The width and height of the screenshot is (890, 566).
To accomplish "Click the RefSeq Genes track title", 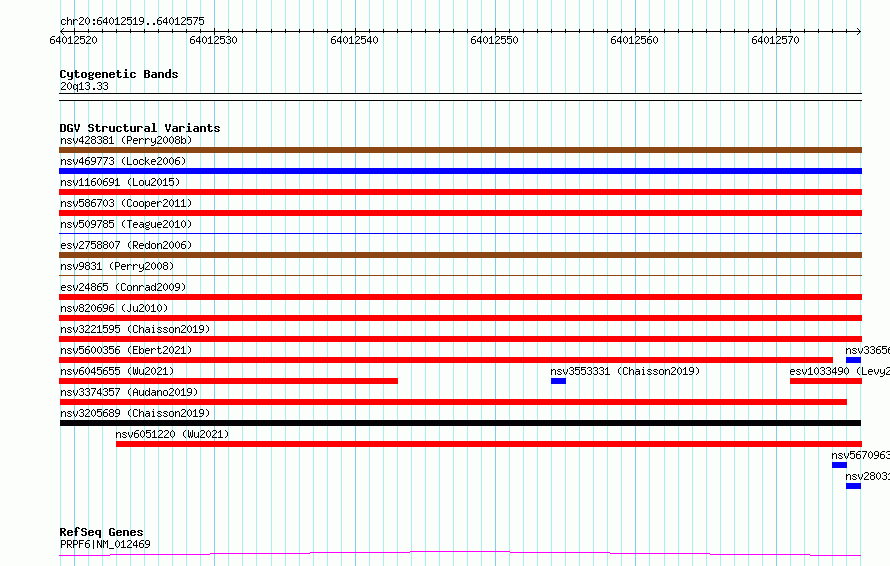I will coord(101,532).
